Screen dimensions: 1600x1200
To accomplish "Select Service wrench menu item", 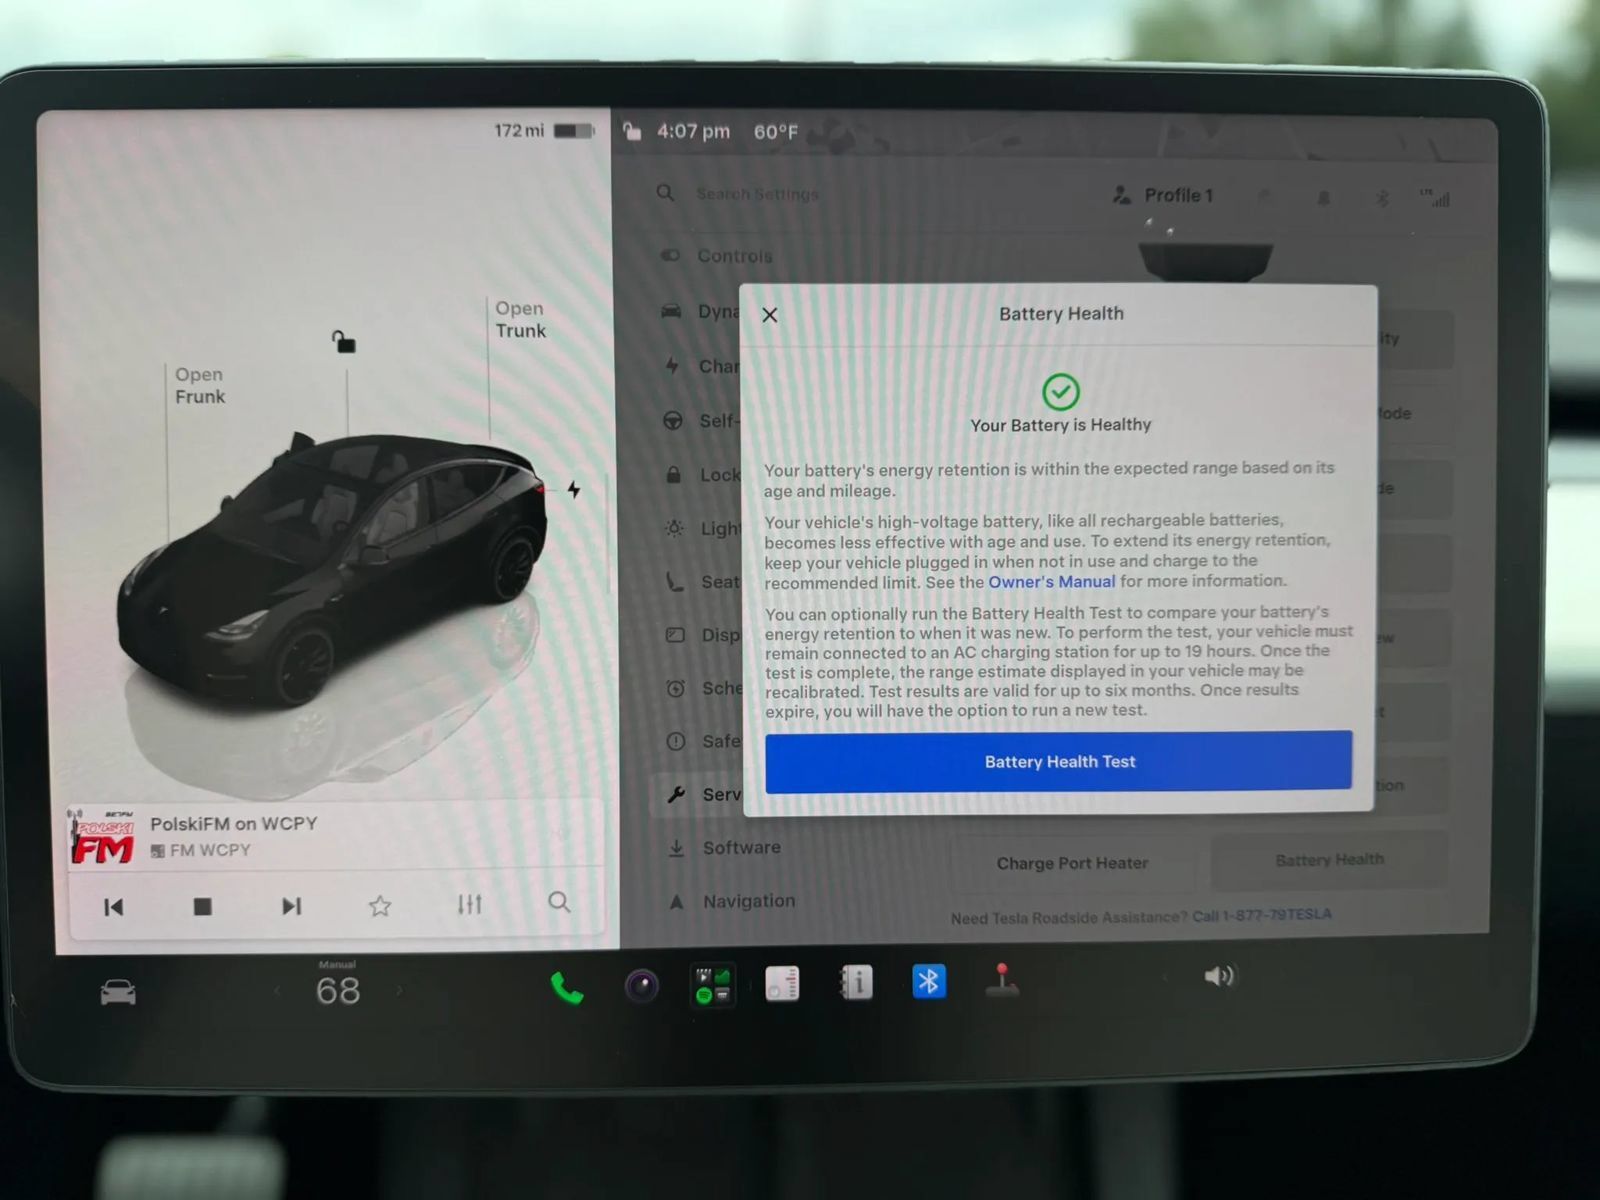I will point(705,794).
